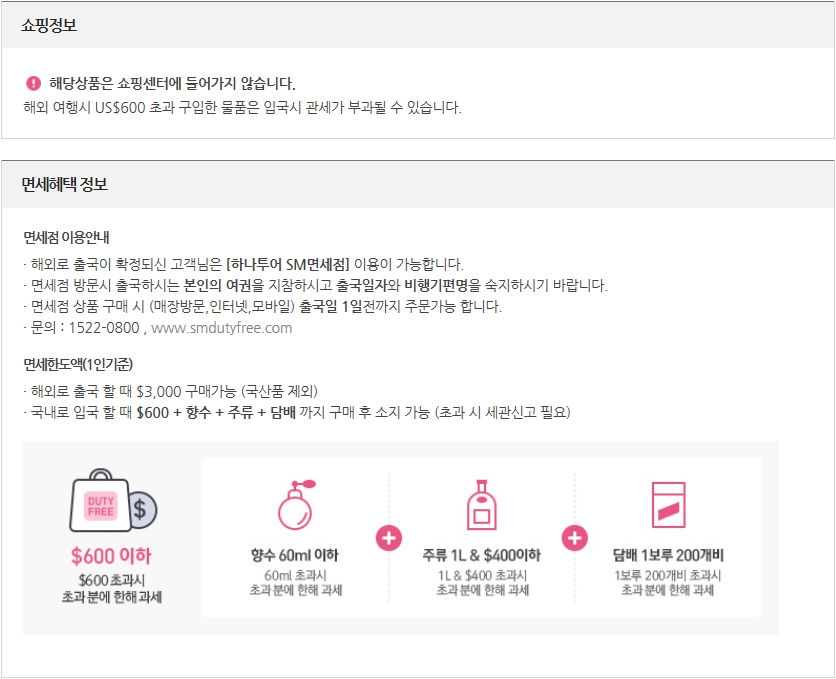Click the 해당상품은 쇼핑센터에 들어가지 않습니다 notice
The height and width of the screenshot is (679, 836).
point(172,83)
